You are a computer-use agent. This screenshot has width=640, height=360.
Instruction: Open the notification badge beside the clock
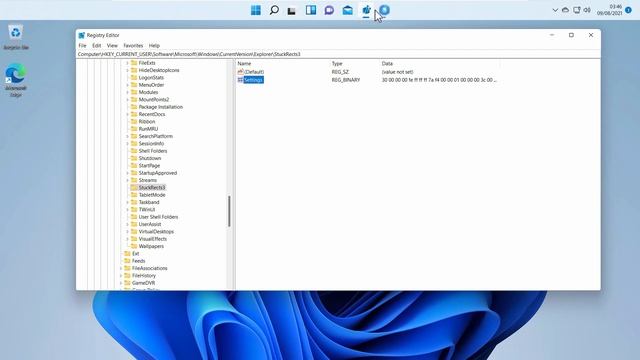tap(629, 10)
